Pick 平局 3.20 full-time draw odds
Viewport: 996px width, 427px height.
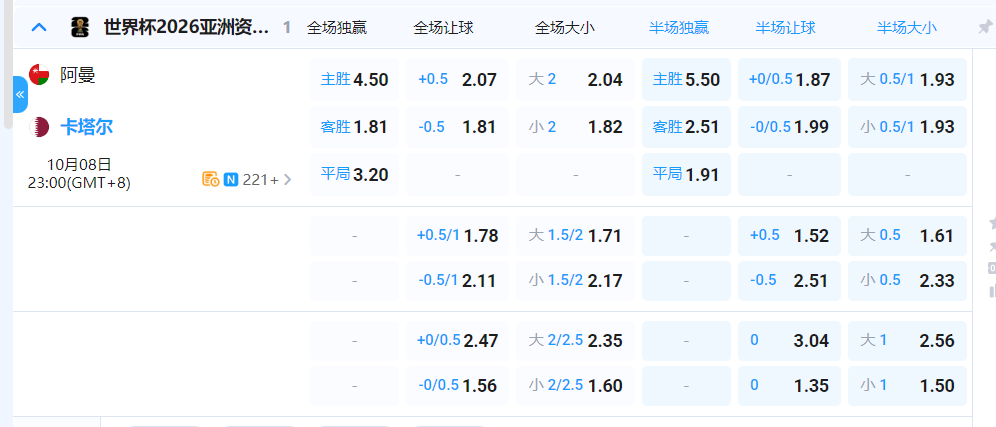click(354, 174)
